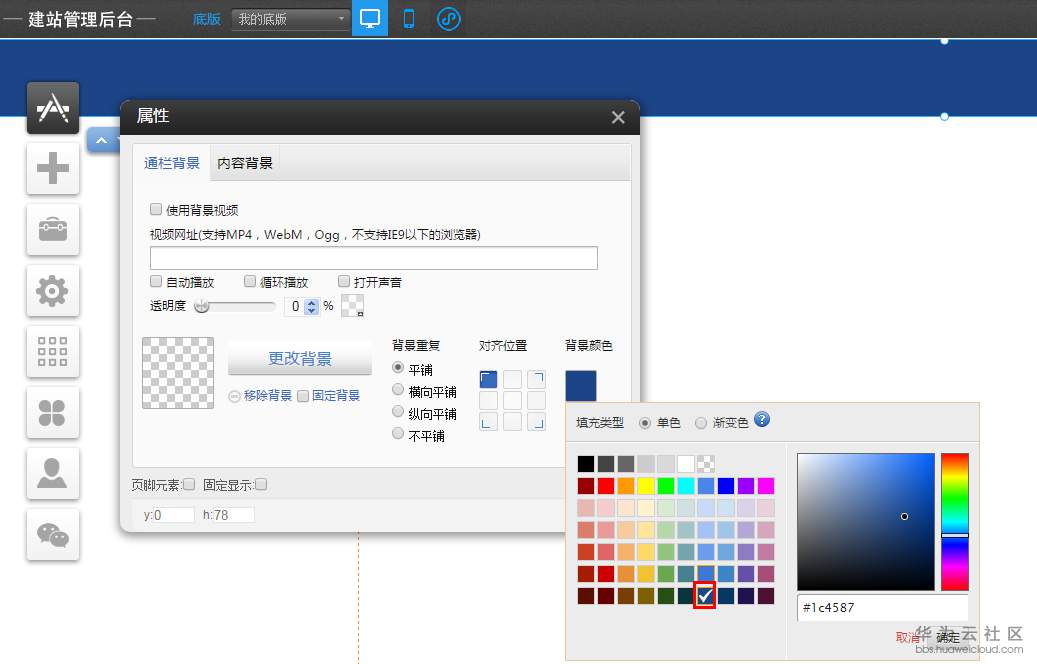Select the plus icon to add a module
This screenshot has height=664, width=1037.
[51, 168]
